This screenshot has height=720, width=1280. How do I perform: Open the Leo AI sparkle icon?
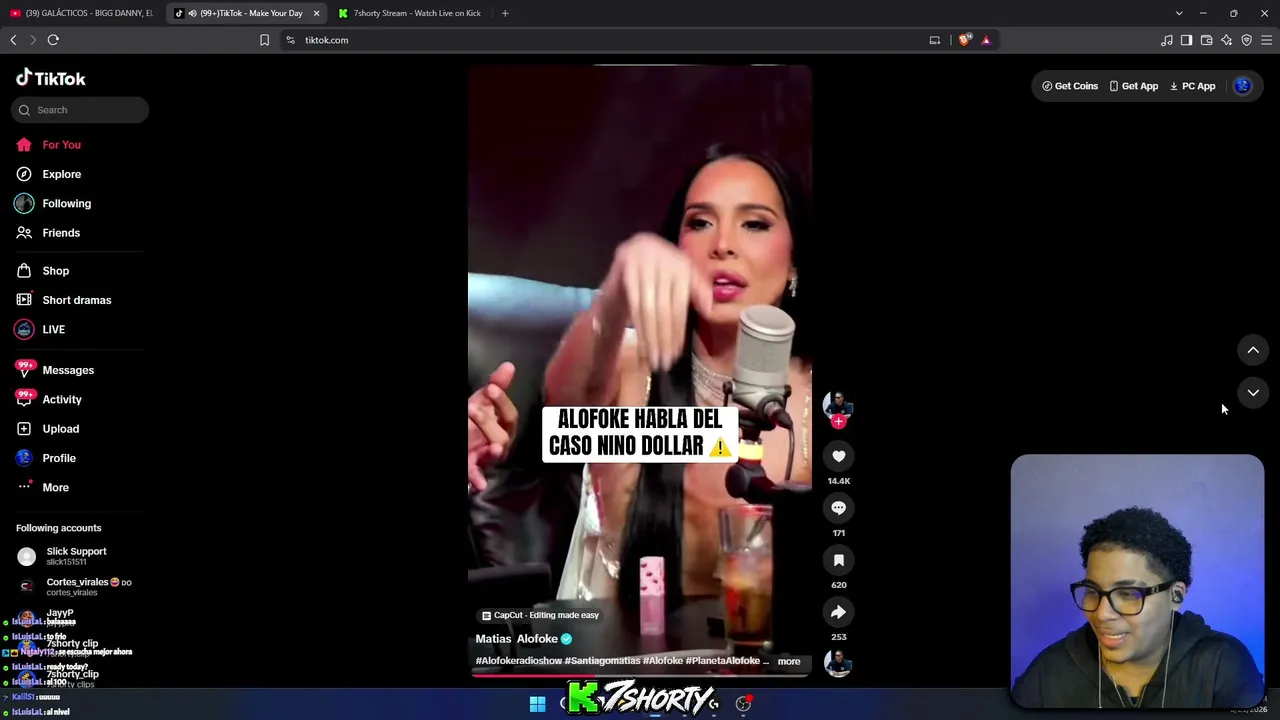[1226, 40]
